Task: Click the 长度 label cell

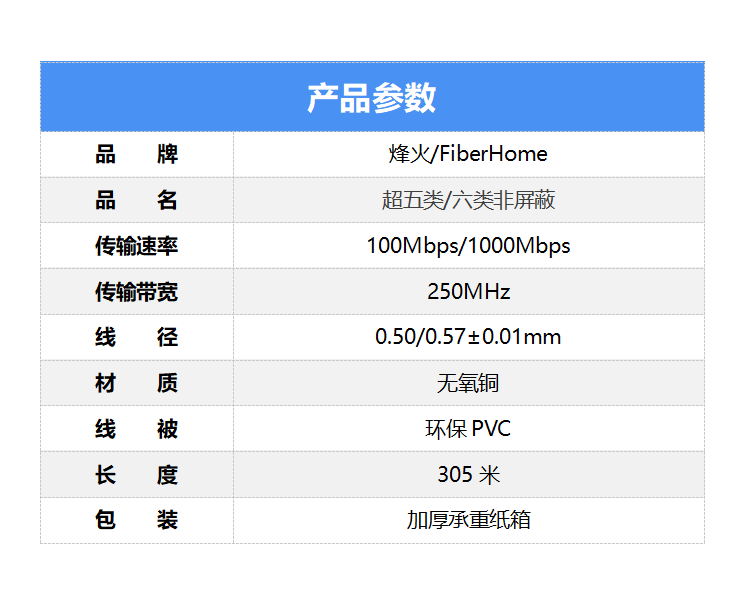Action: (x=137, y=475)
